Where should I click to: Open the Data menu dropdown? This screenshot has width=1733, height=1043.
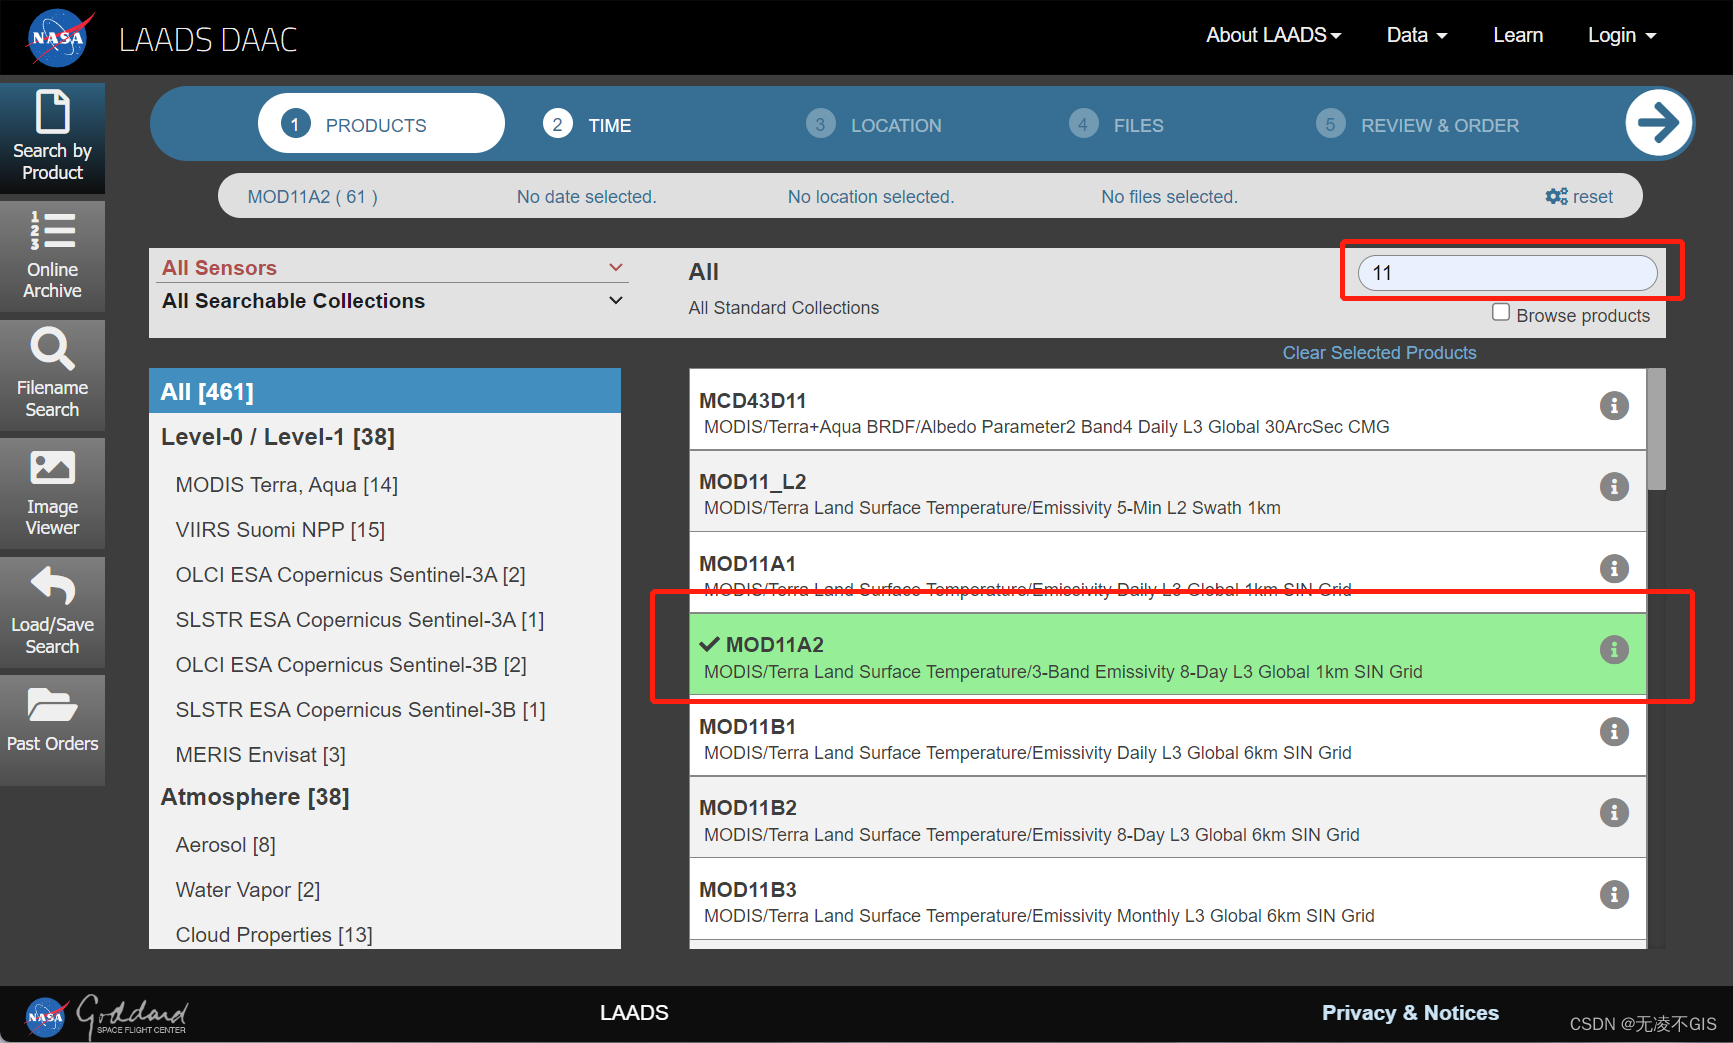click(1417, 35)
